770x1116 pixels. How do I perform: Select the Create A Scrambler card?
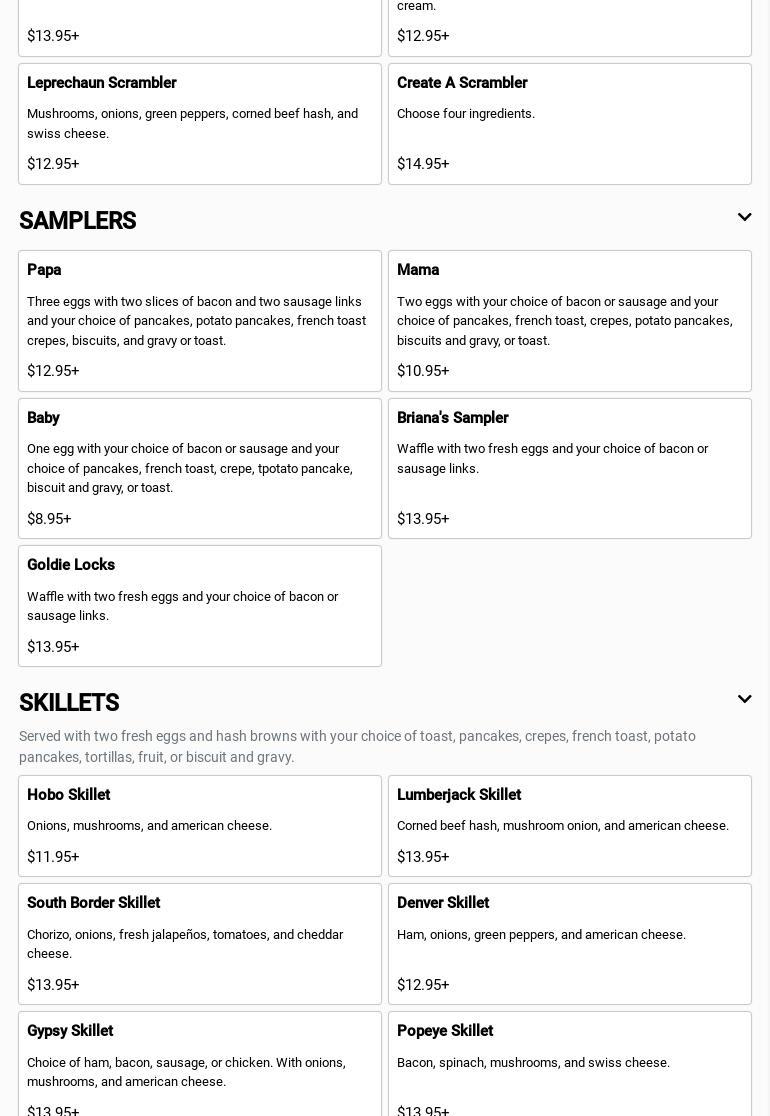pos(569,123)
